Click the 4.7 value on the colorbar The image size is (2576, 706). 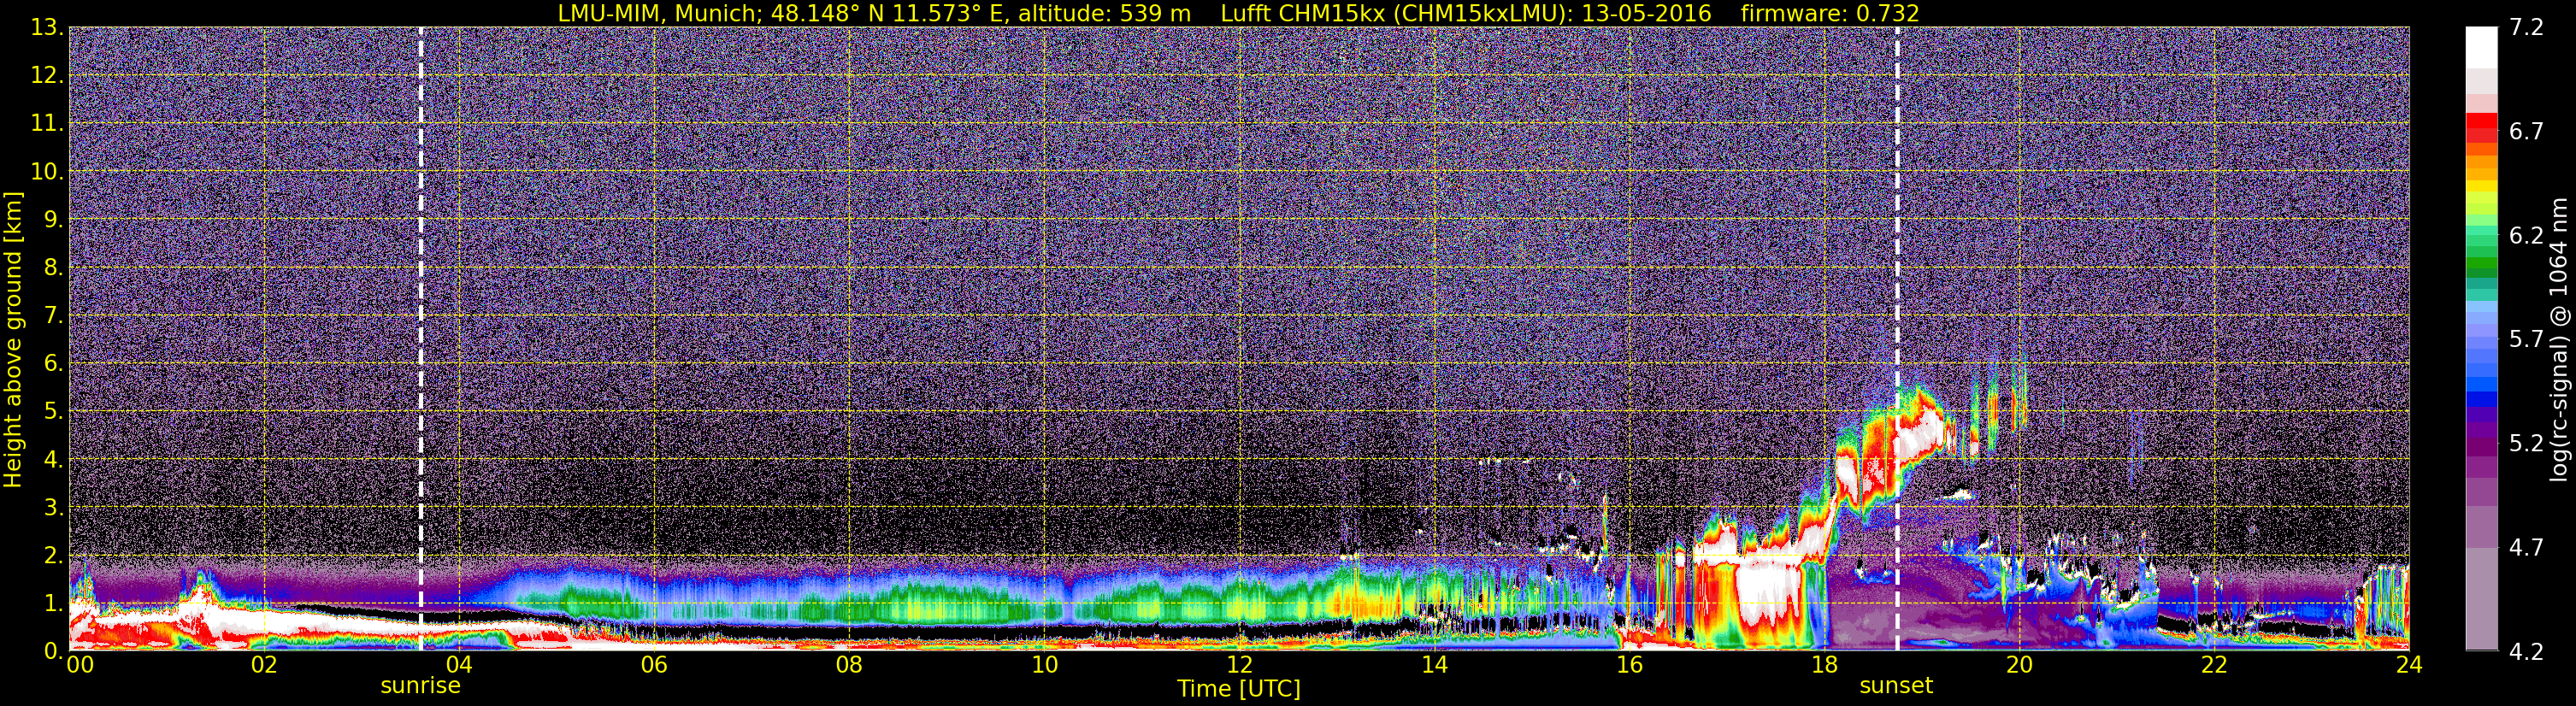[x=2526, y=548]
